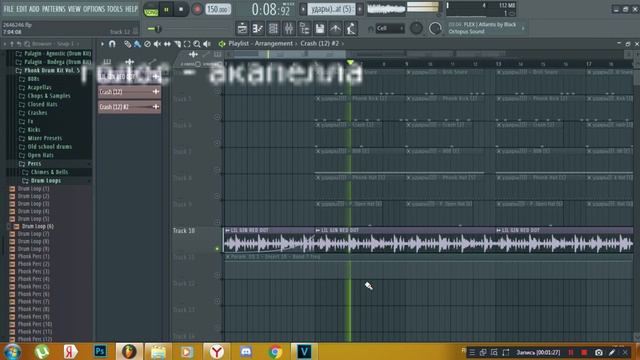Open the Closed Hats folder
This screenshot has width=640, height=360.
coord(38,104)
